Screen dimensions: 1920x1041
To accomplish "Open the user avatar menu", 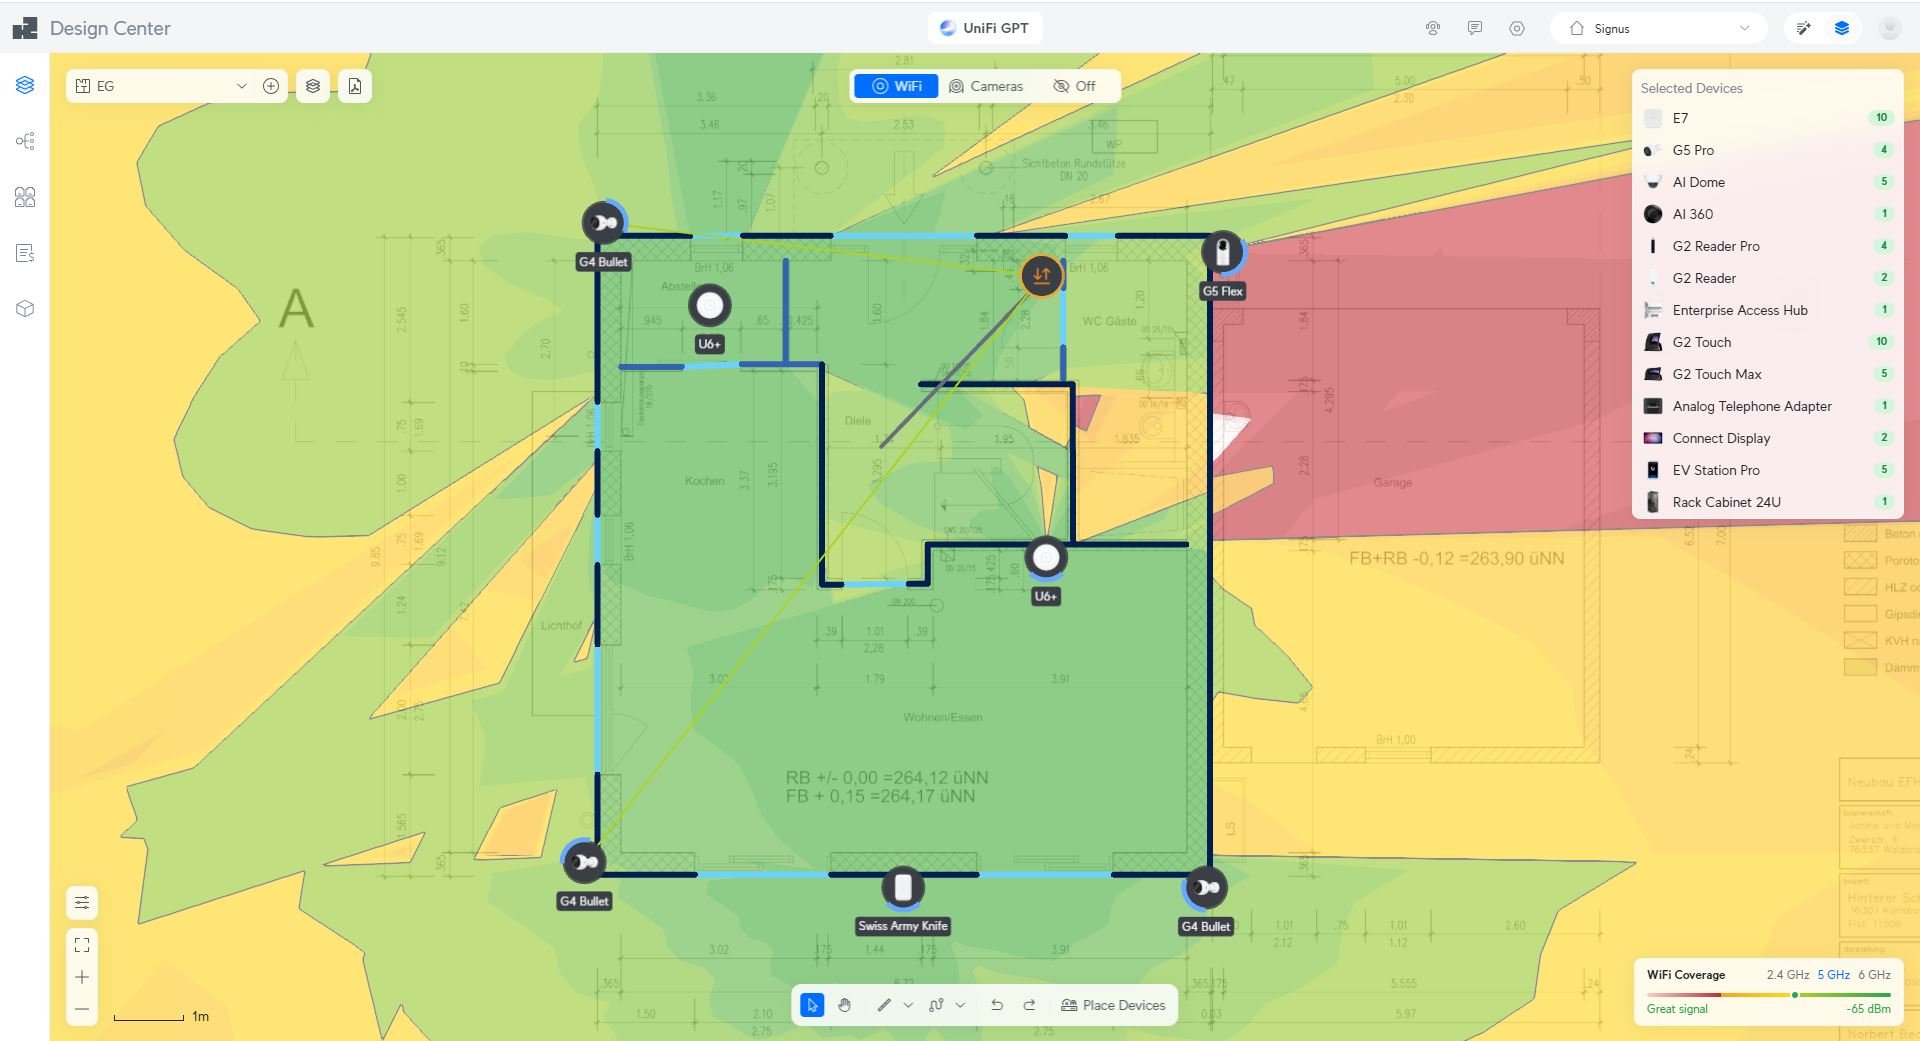I will [x=1889, y=28].
